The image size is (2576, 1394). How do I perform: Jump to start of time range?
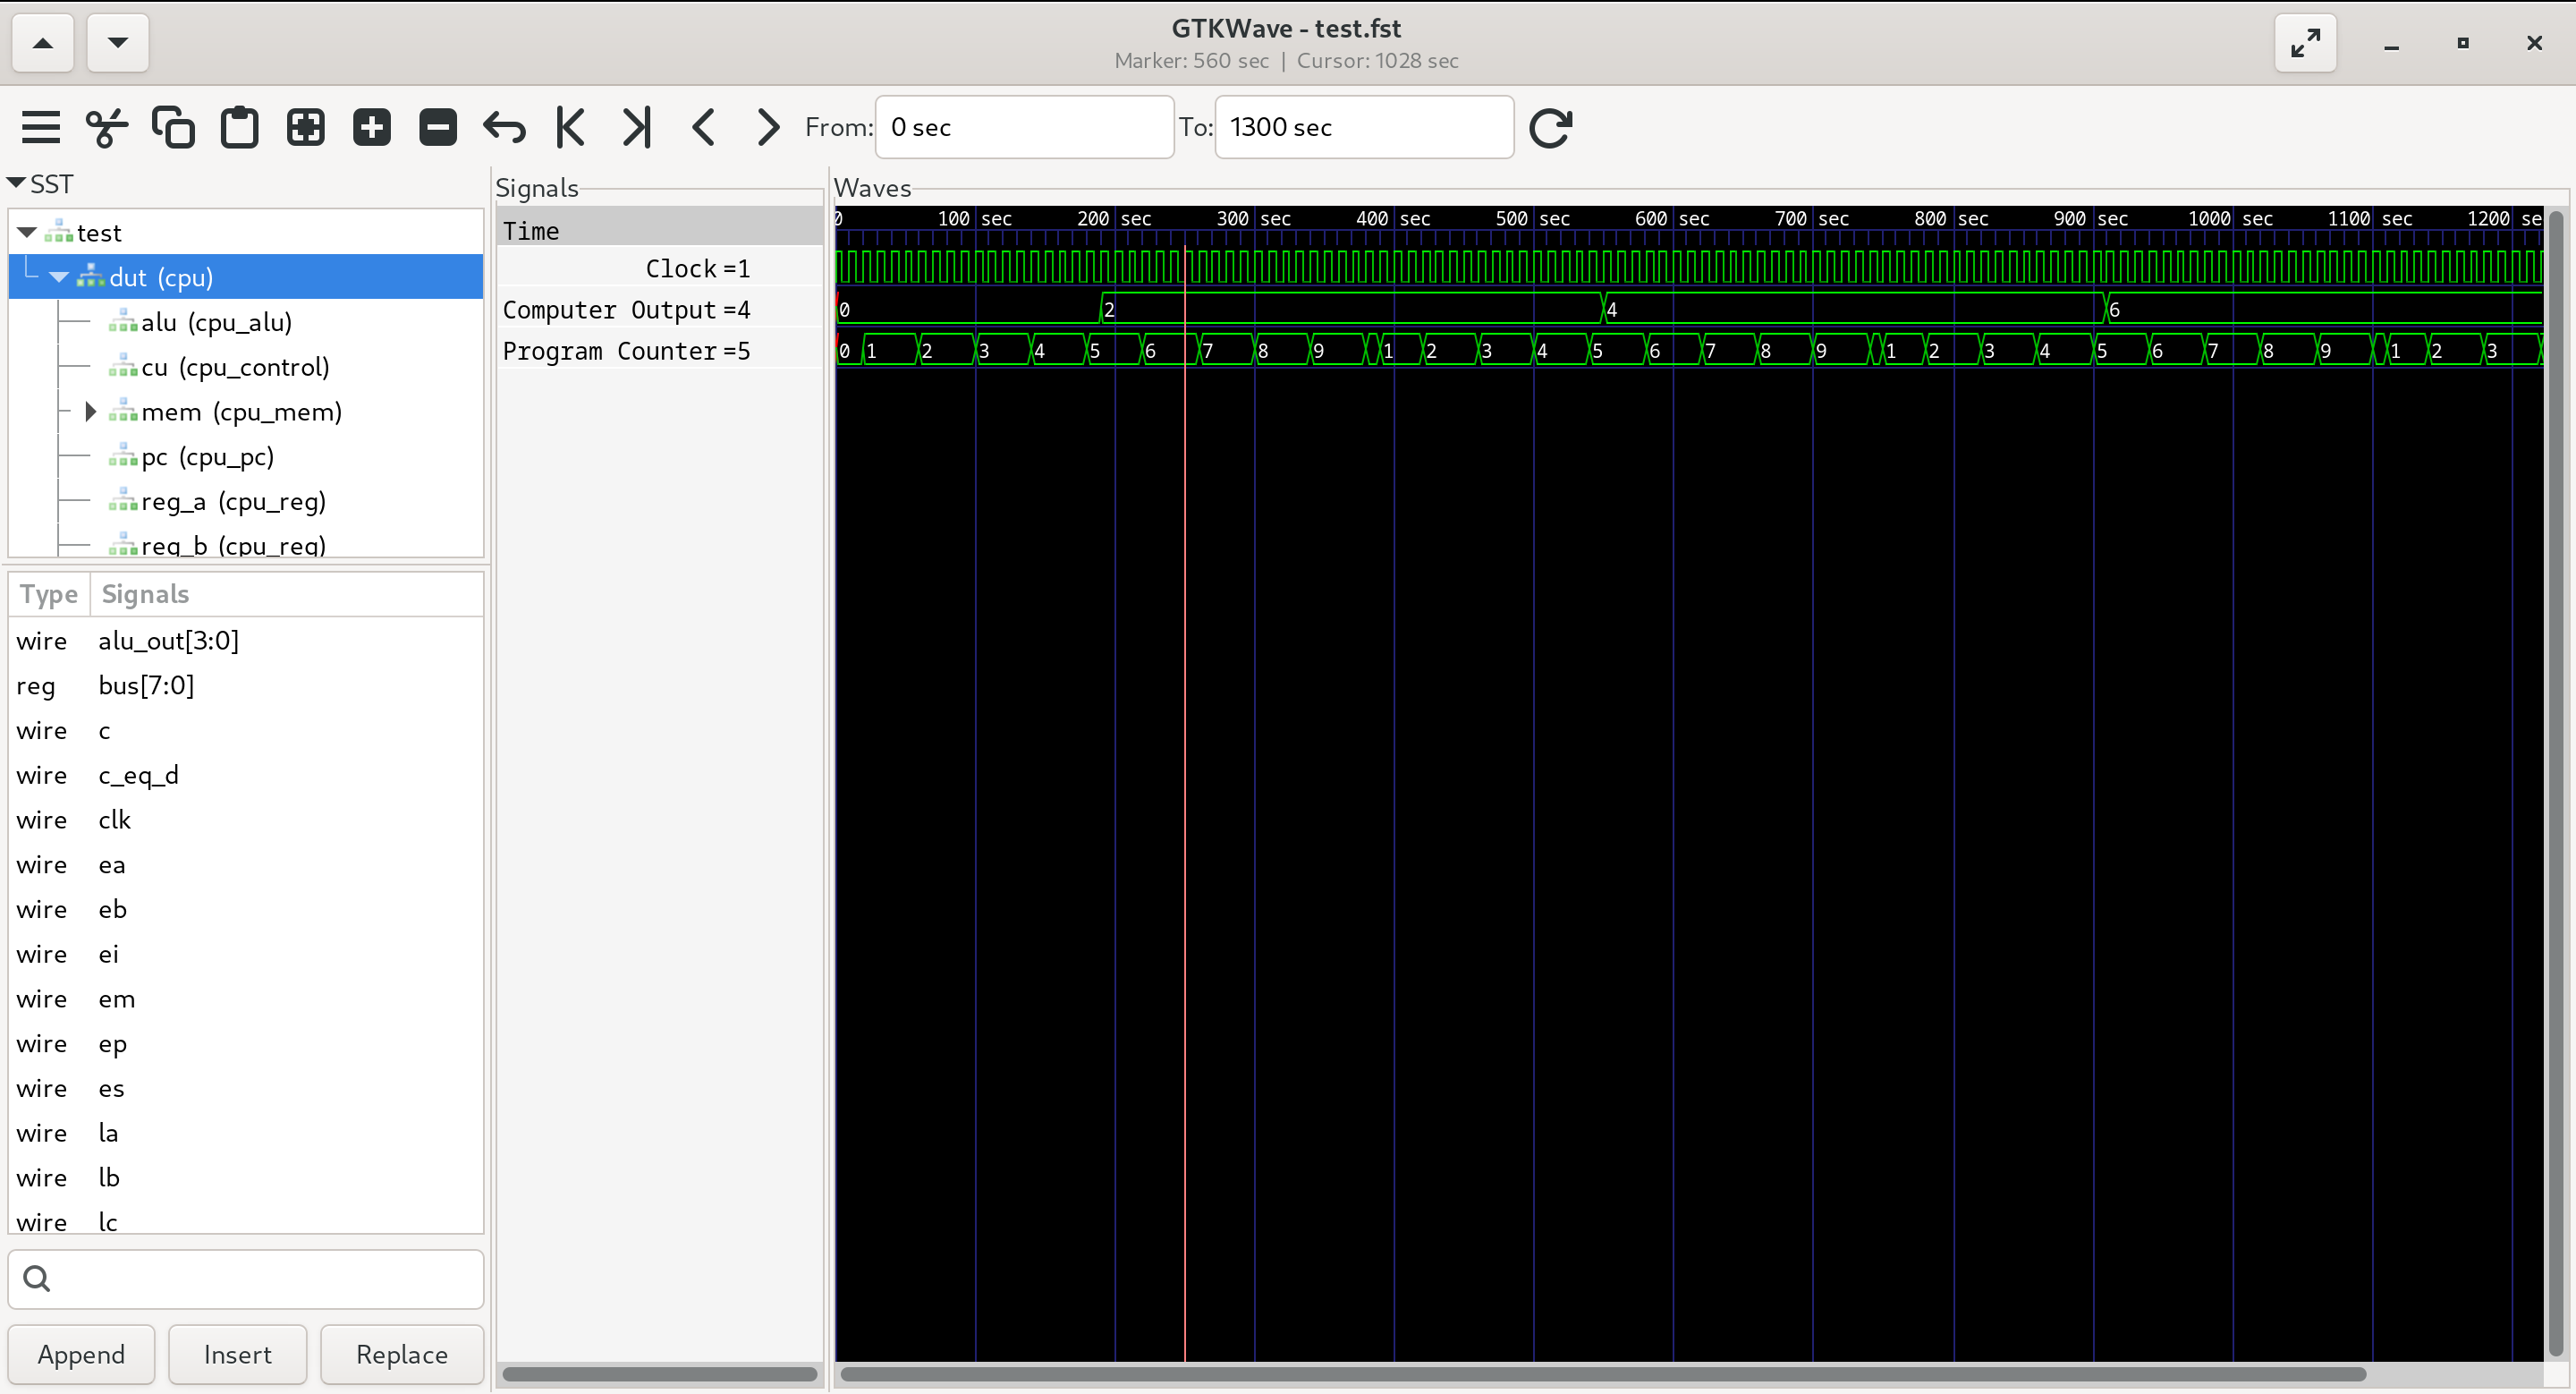570,127
